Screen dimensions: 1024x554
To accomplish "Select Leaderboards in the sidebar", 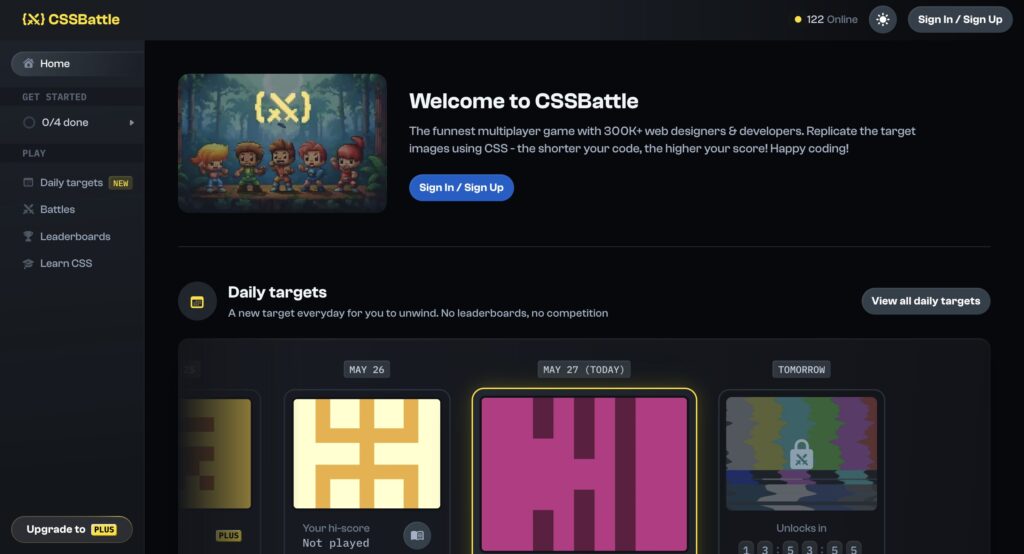I will [75, 236].
